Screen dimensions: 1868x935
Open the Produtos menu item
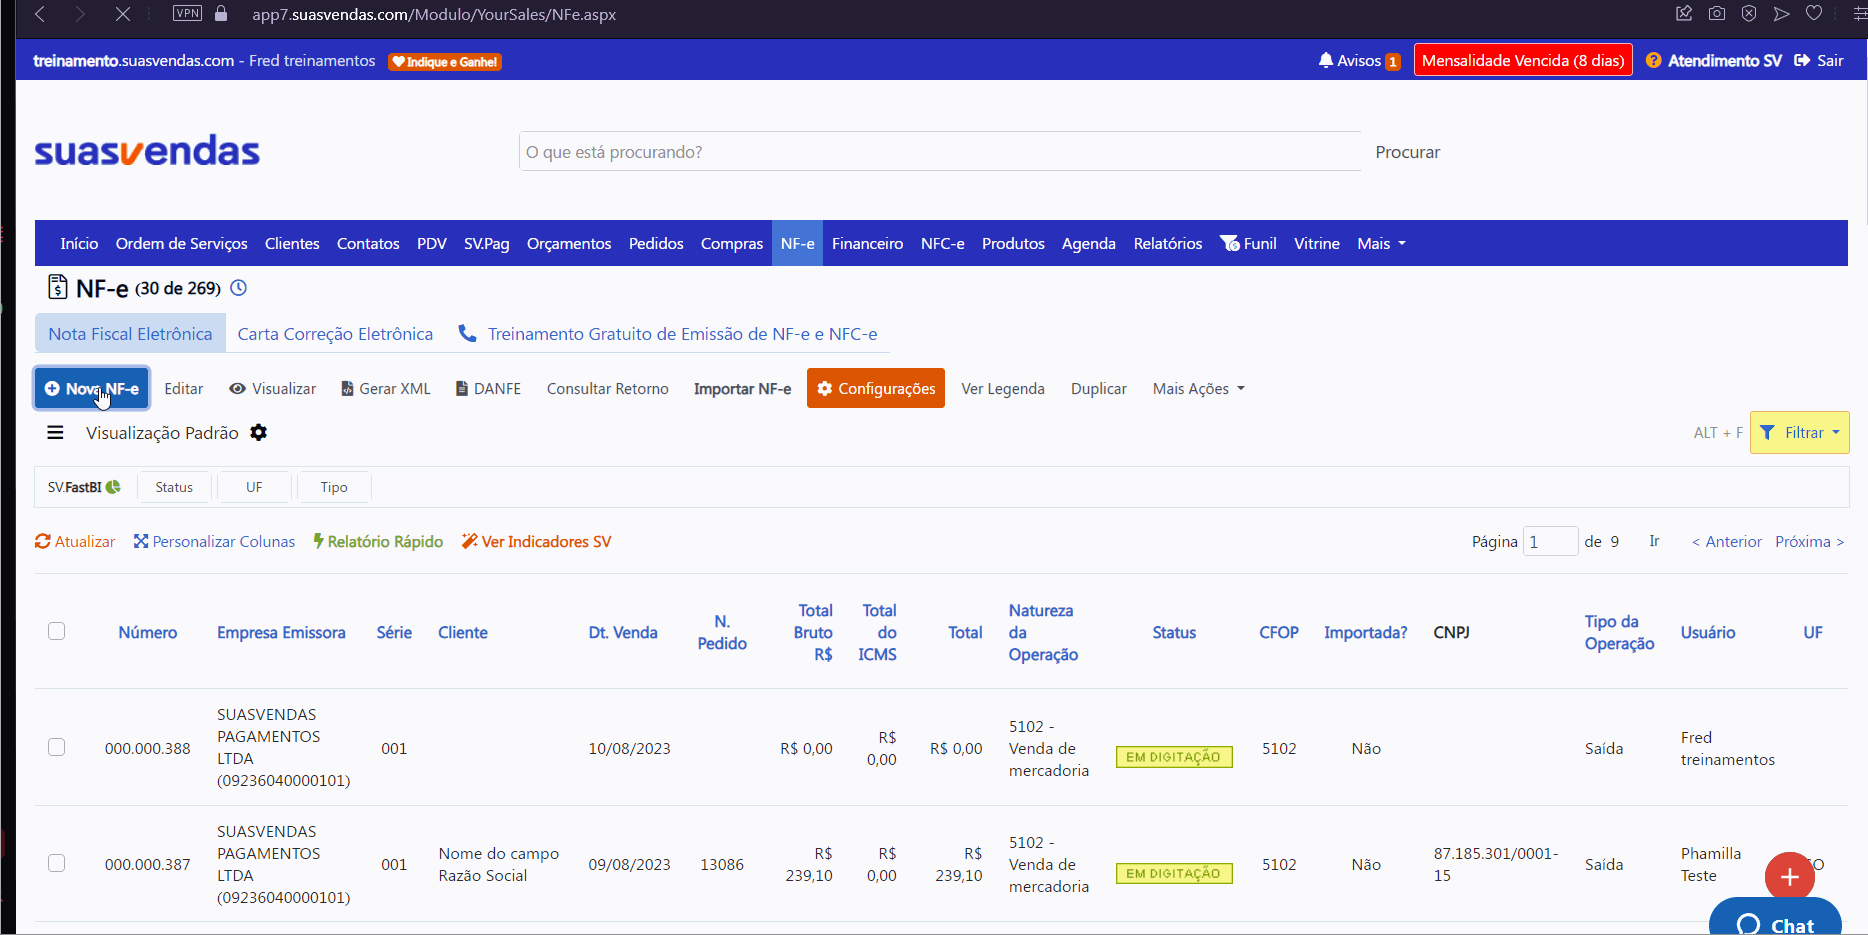[x=1013, y=243]
